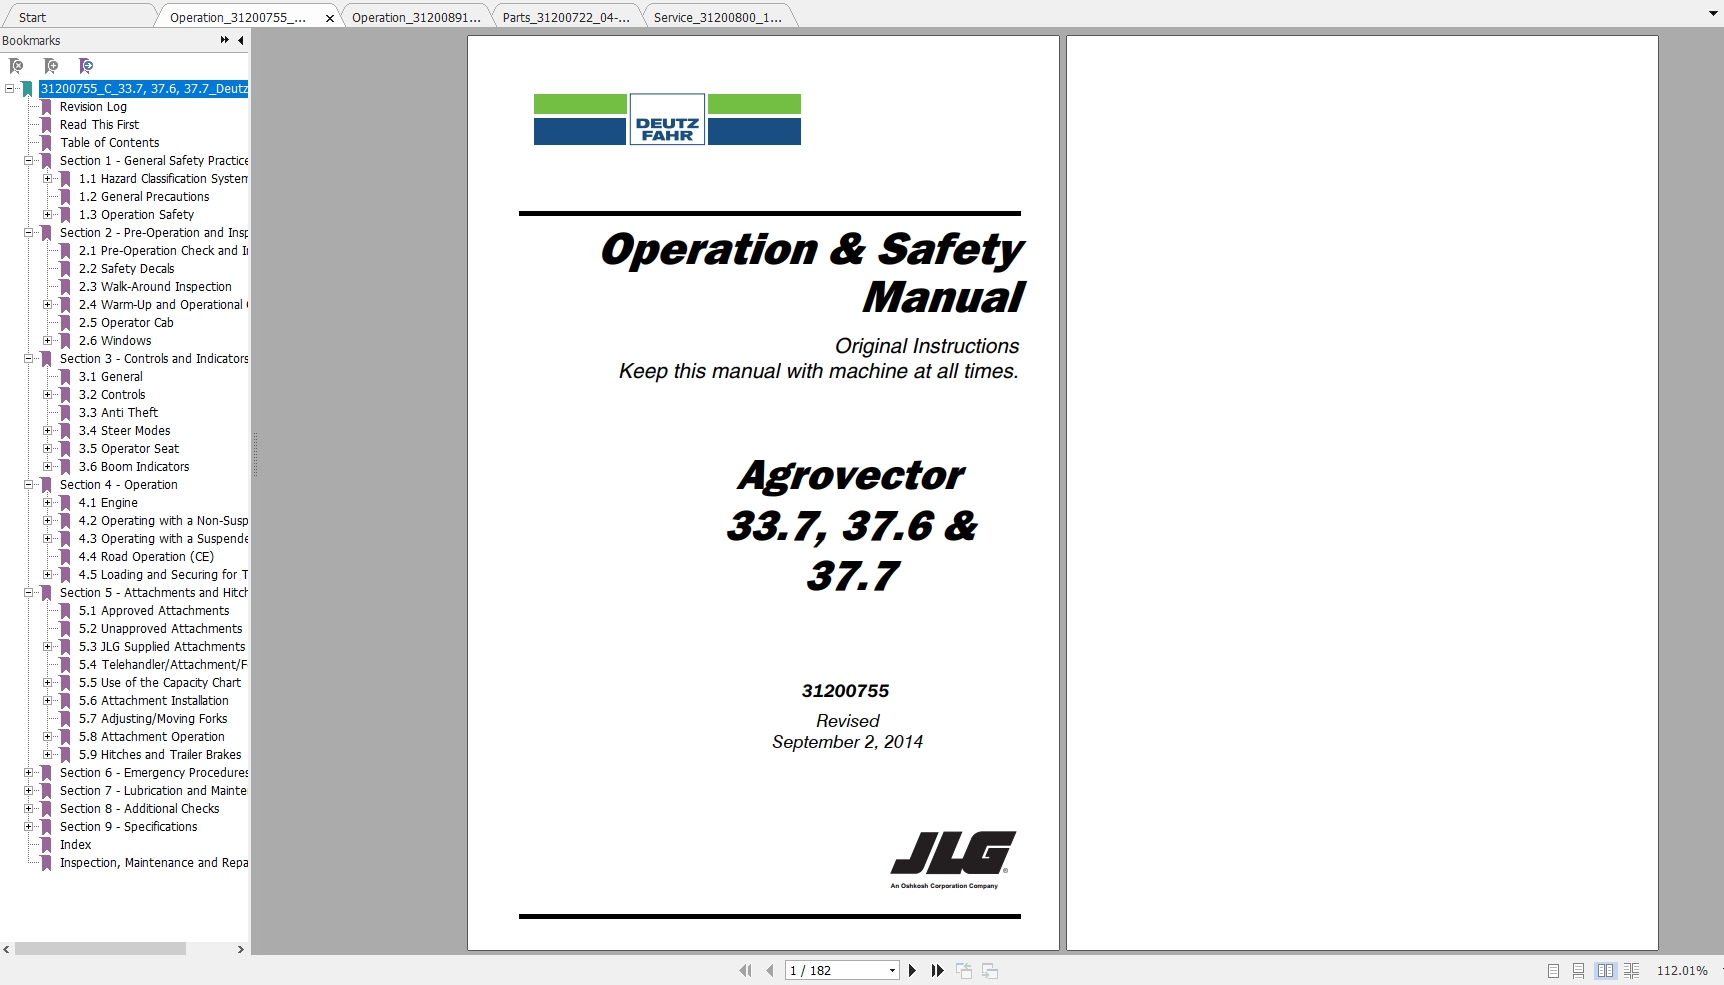Click the Inspection, Maintenance and Repair bookmark
The width and height of the screenshot is (1724, 985).
click(153, 862)
